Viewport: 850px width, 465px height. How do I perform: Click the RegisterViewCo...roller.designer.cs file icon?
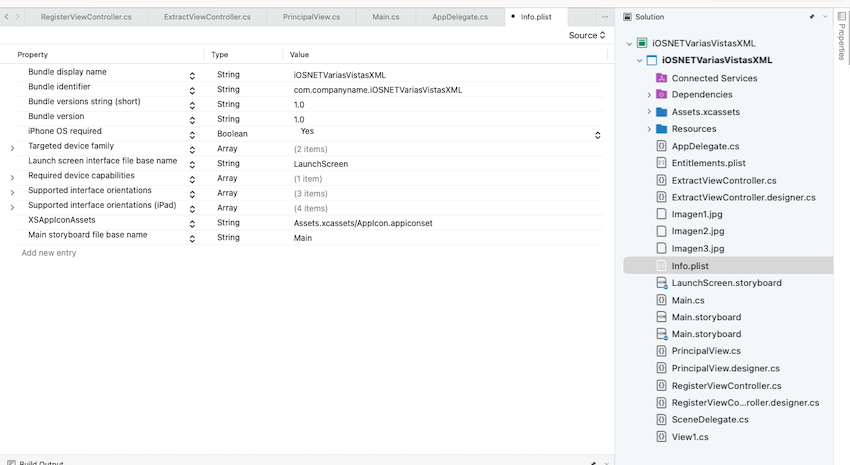[x=661, y=403]
